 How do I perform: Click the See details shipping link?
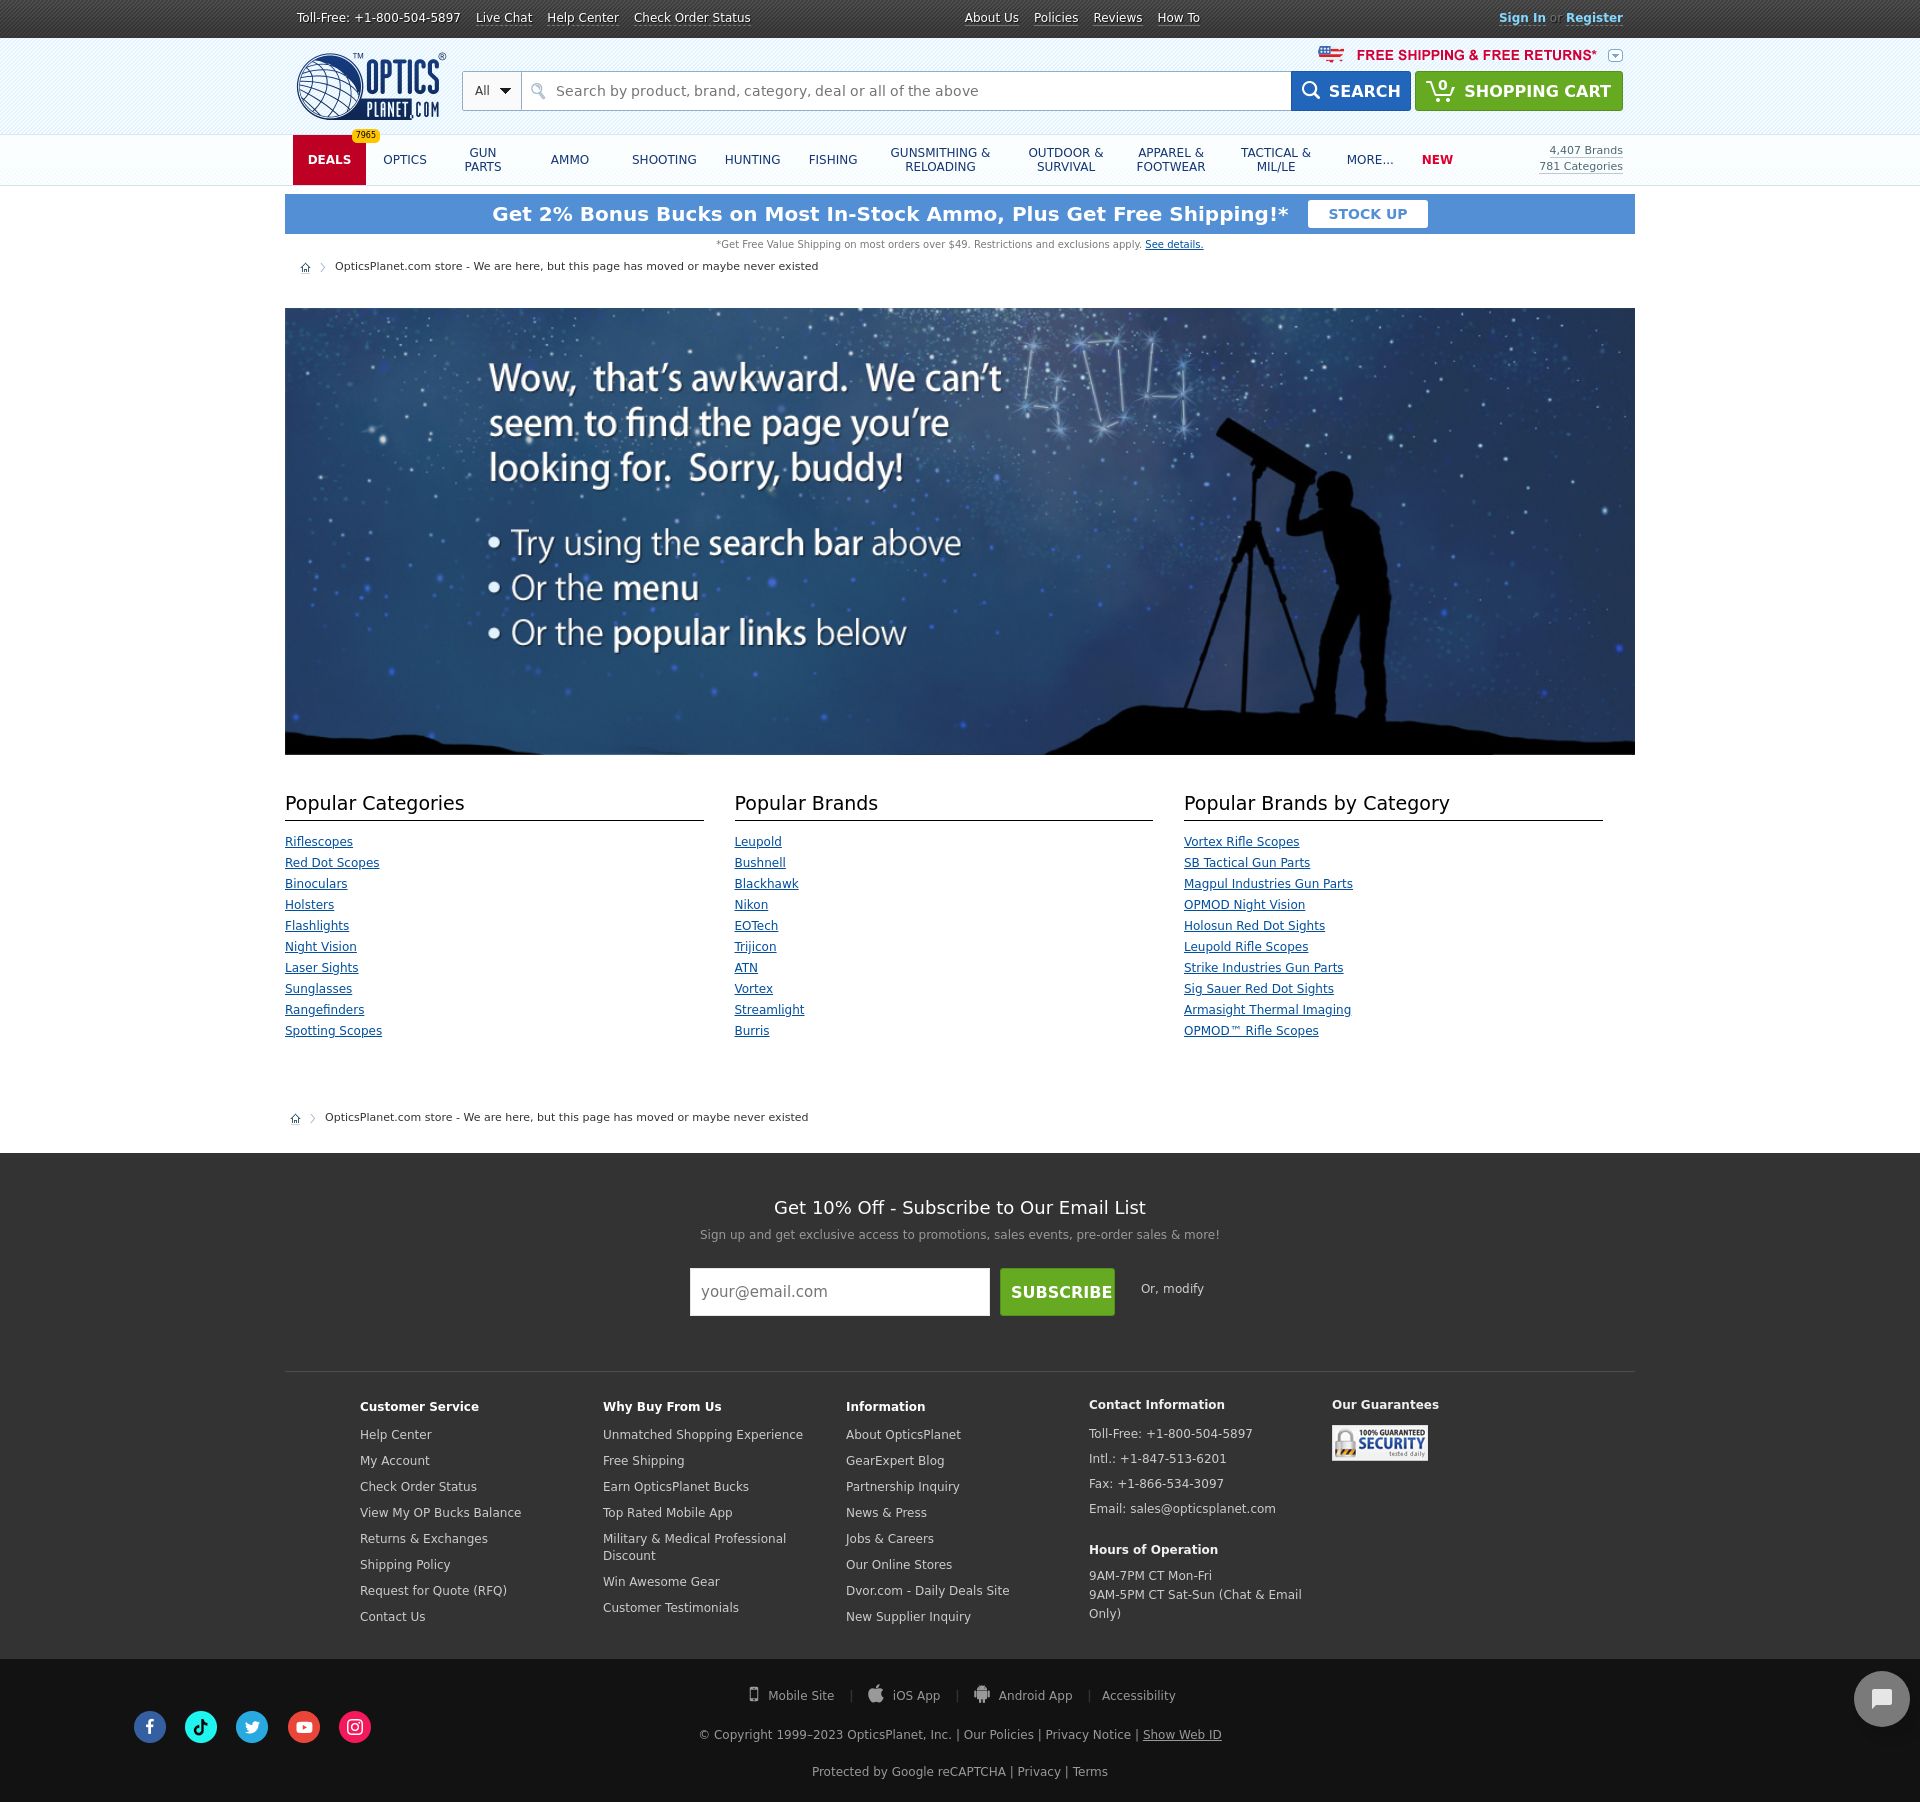pos(1174,245)
